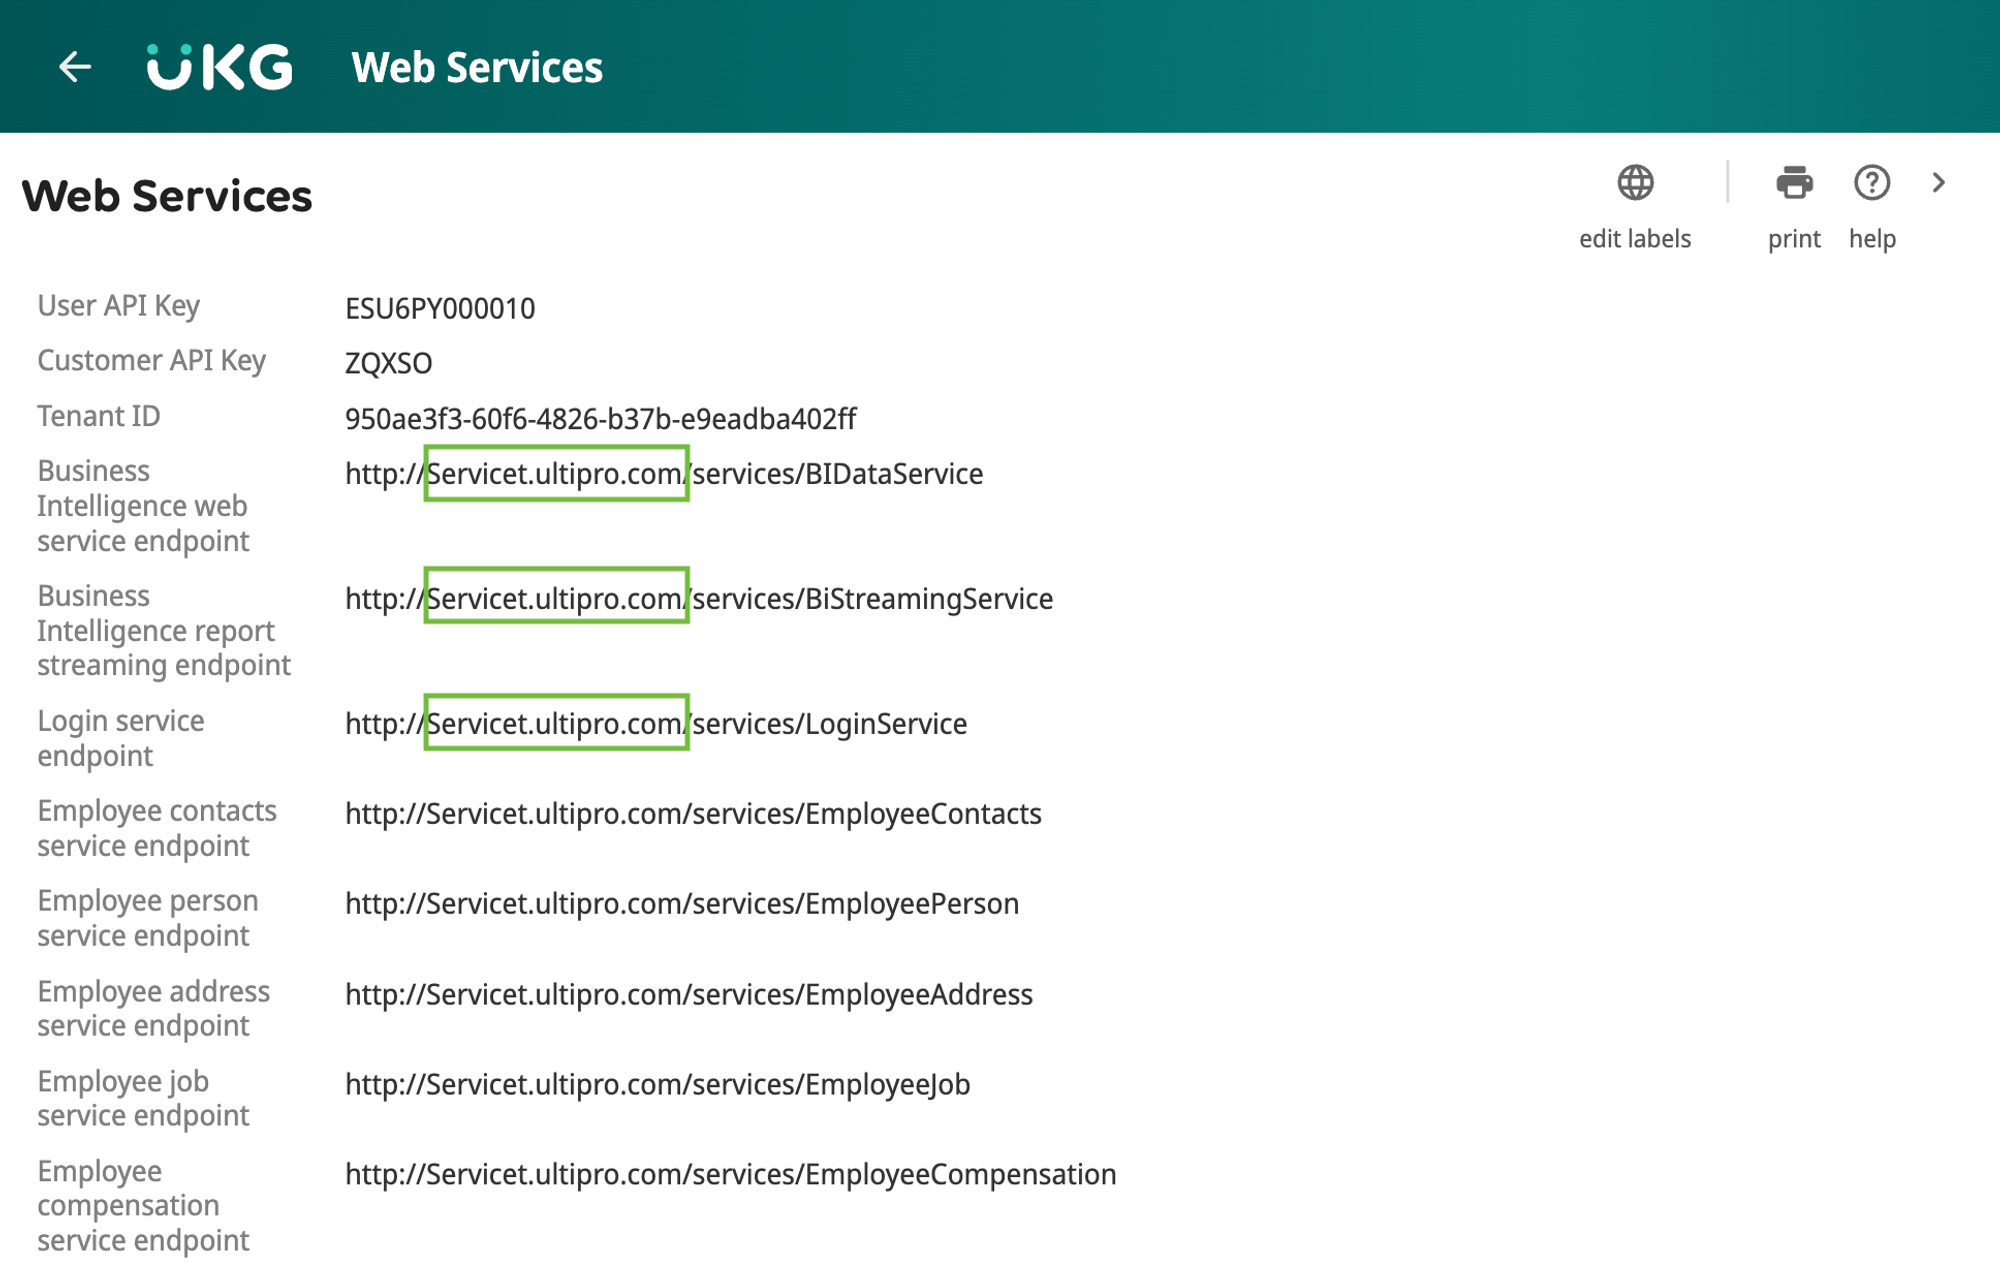This screenshot has width=2000, height=1273.
Task: Click the back arrow icon
Action: click(x=75, y=67)
